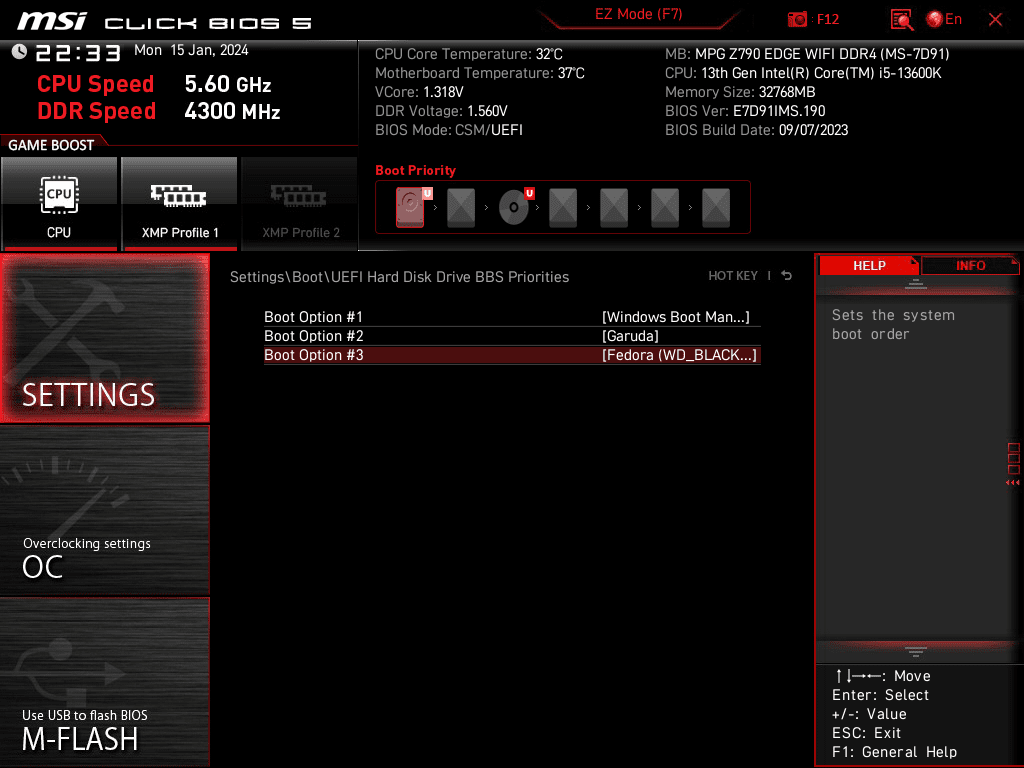The height and width of the screenshot is (768, 1024).
Task: Click the fourth boot priority slot placeholder
Action: [x=563, y=208]
